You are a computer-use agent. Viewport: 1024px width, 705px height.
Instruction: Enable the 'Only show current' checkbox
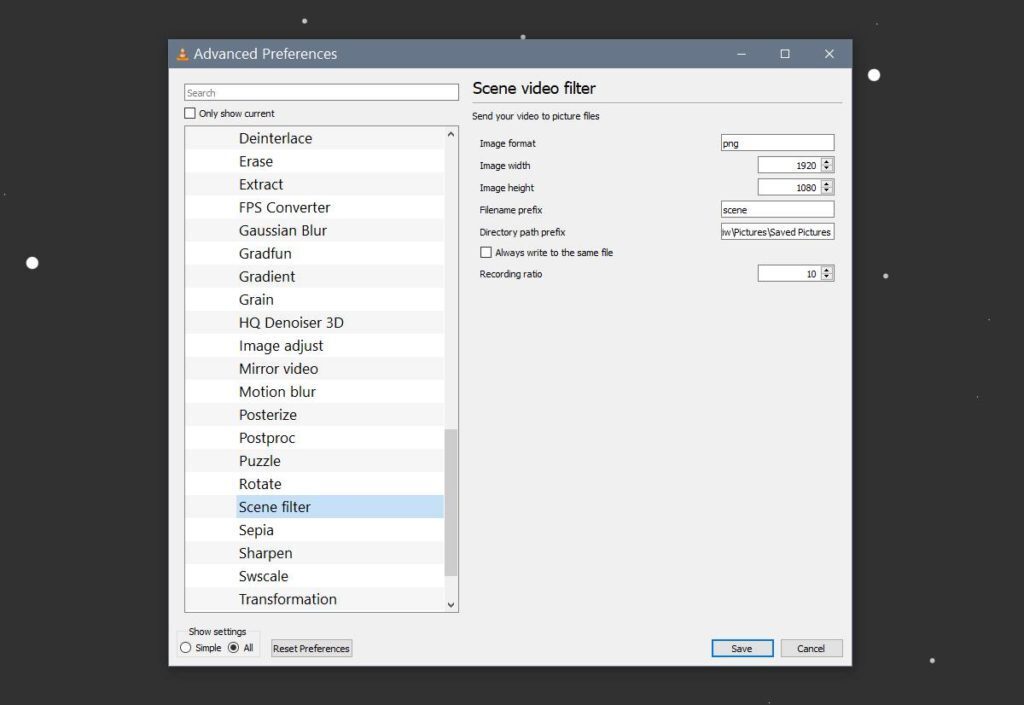click(x=190, y=113)
